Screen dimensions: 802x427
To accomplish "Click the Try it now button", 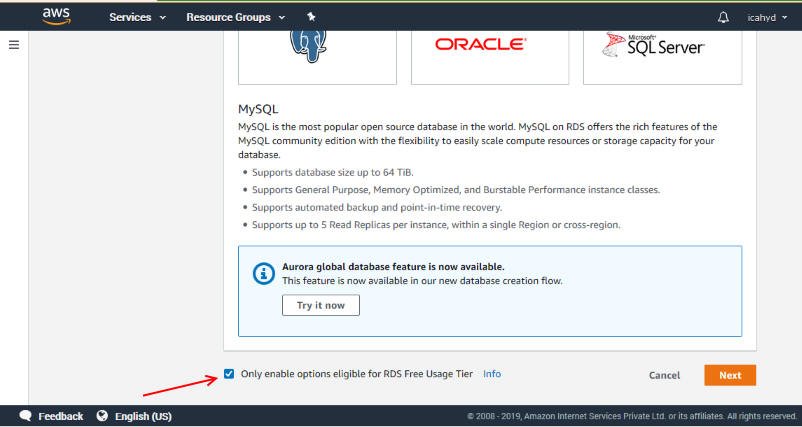I will [321, 305].
